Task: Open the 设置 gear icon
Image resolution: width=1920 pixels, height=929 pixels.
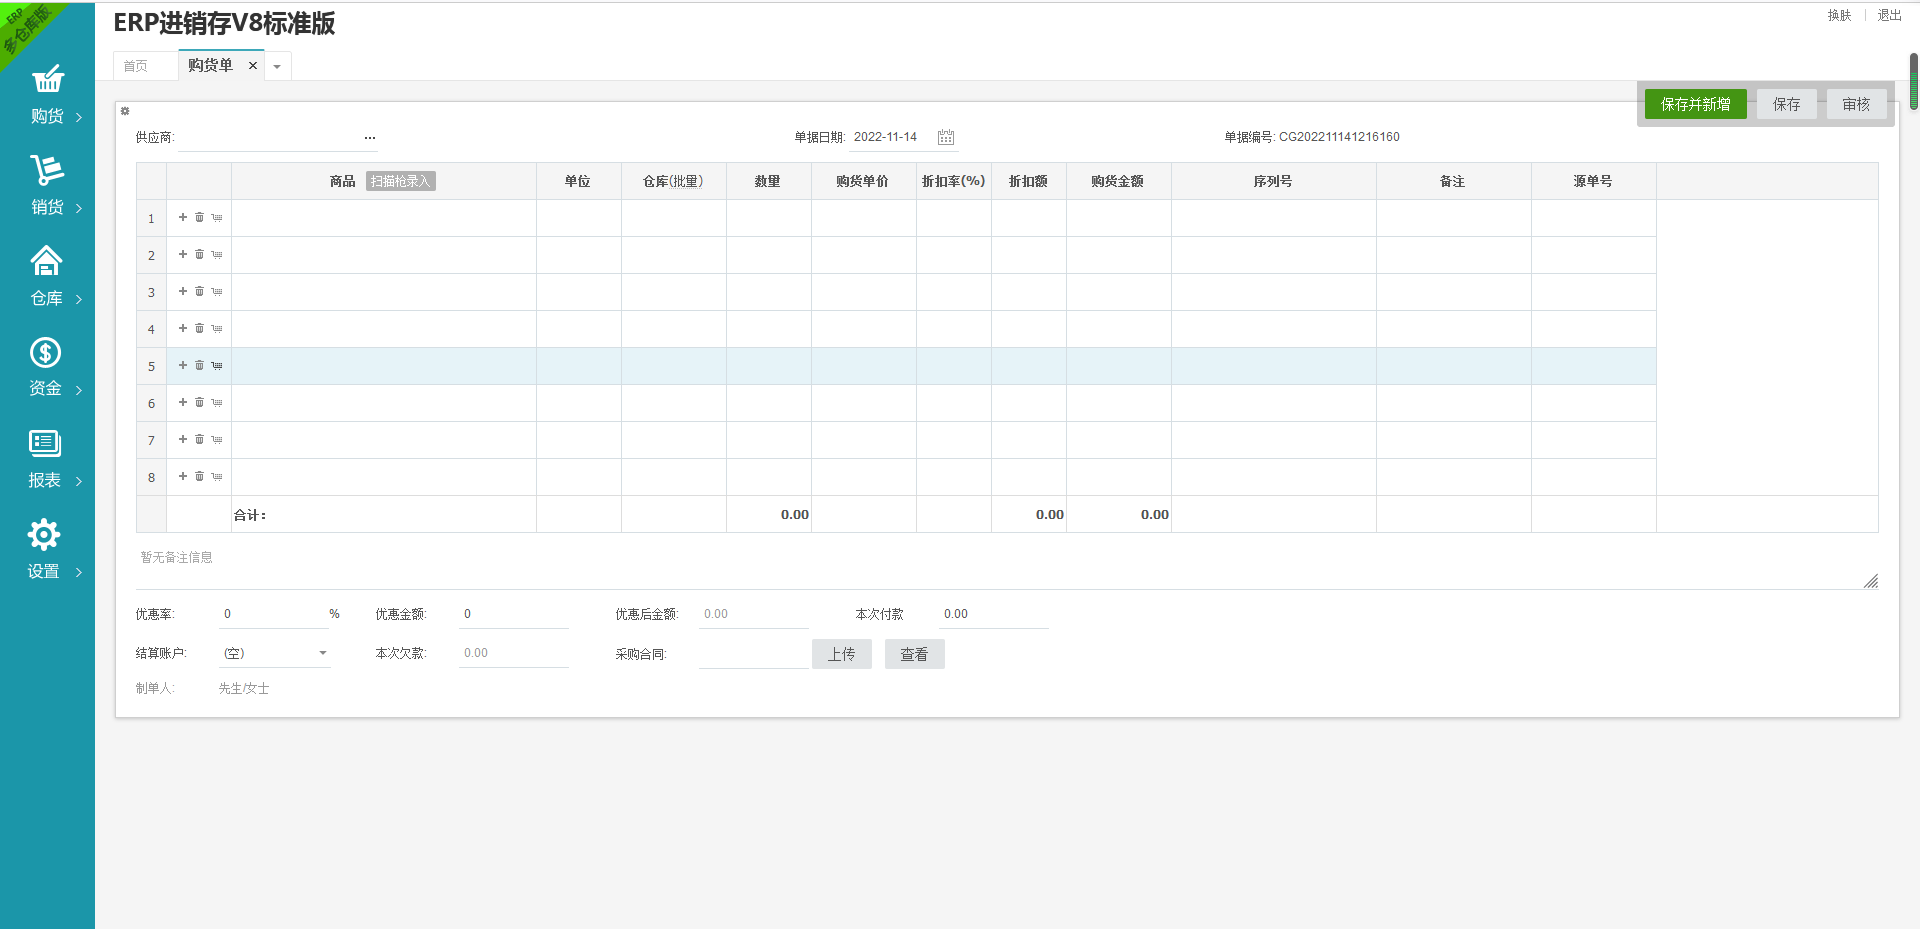Action: pos(44,535)
